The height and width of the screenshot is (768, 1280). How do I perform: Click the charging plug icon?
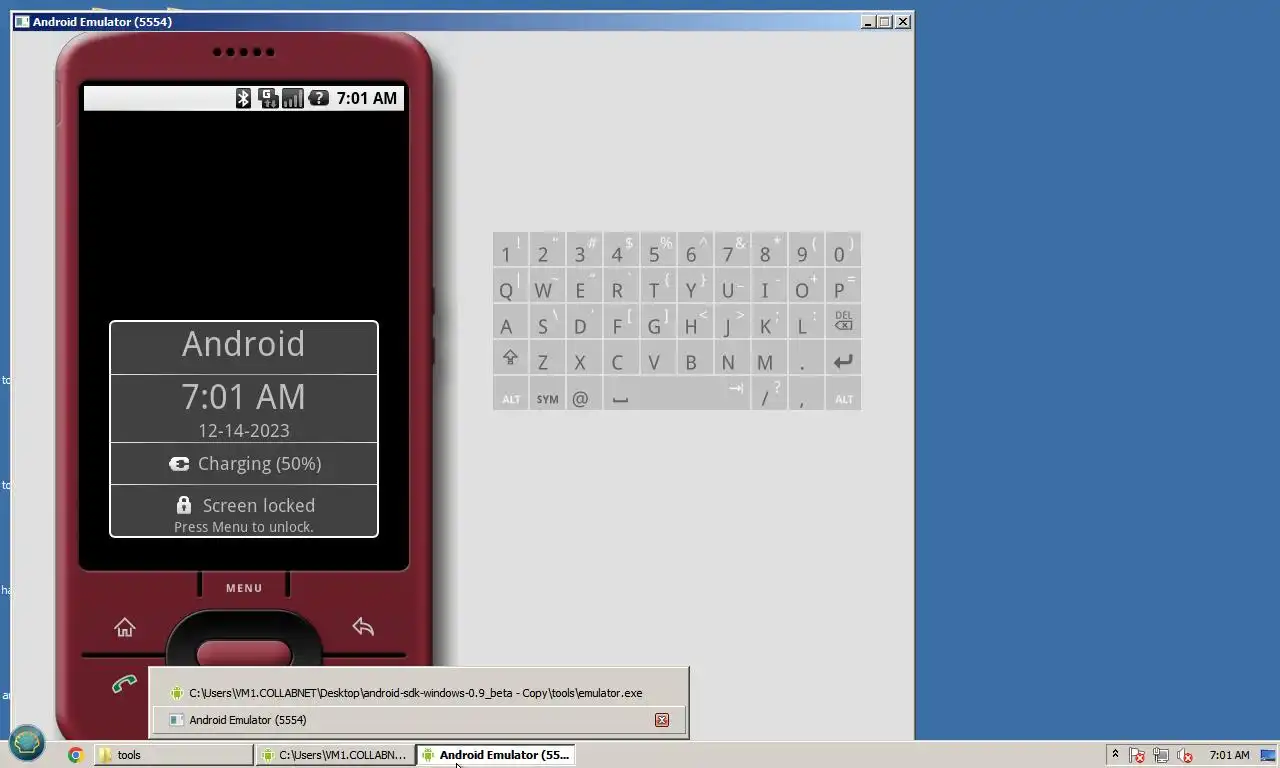pos(179,464)
